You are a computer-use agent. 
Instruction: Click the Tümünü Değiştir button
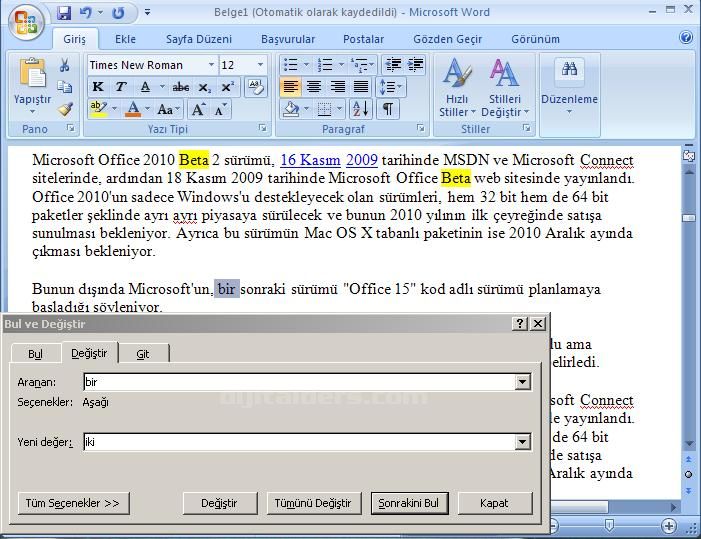[313, 503]
